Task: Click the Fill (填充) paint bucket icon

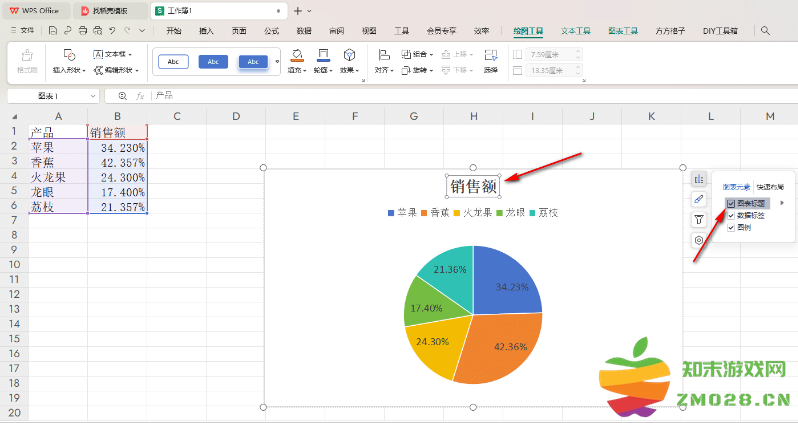Action: click(x=297, y=57)
